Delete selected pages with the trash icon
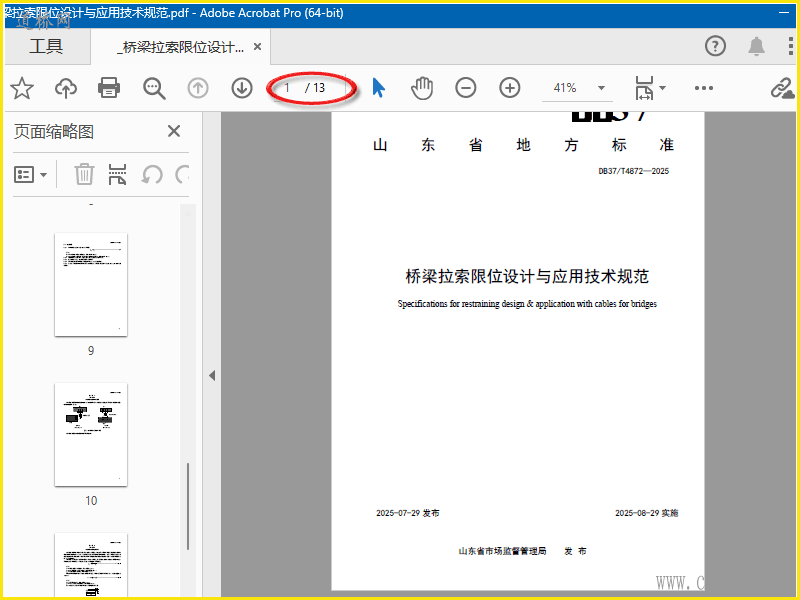This screenshot has height=600, width=800. (84, 174)
